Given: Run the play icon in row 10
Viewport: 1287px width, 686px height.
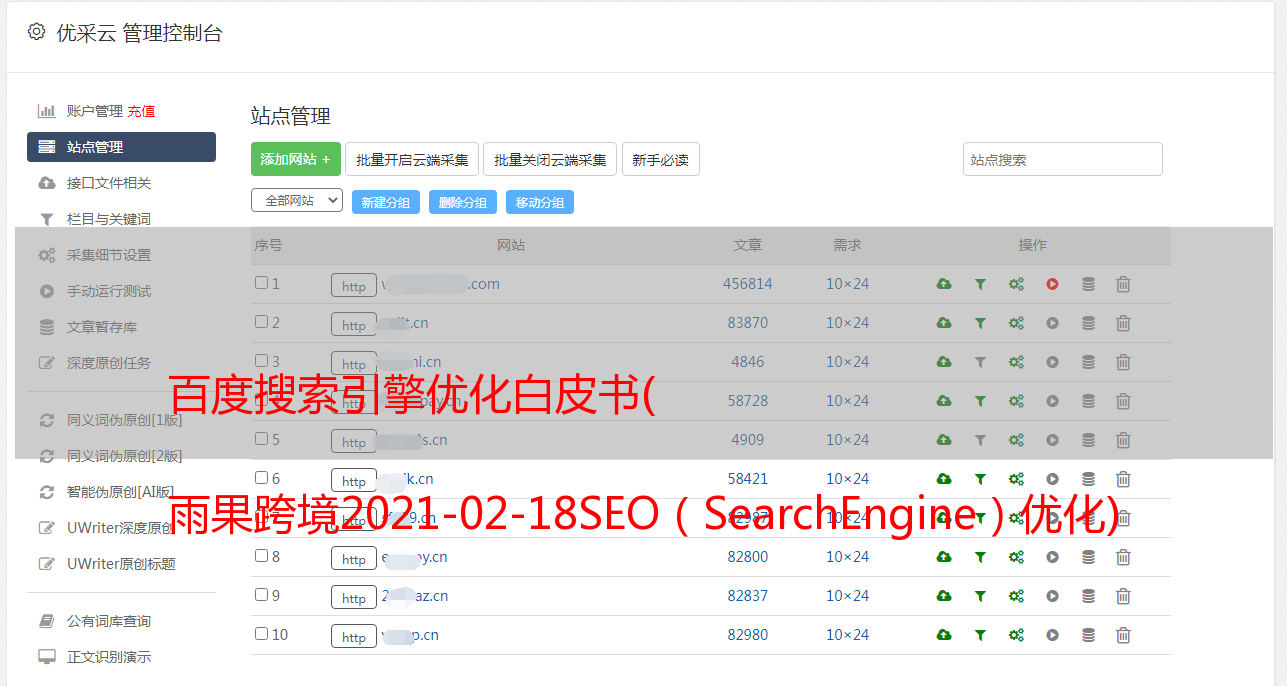Looking at the screenshot, I should click(1052, 635).
